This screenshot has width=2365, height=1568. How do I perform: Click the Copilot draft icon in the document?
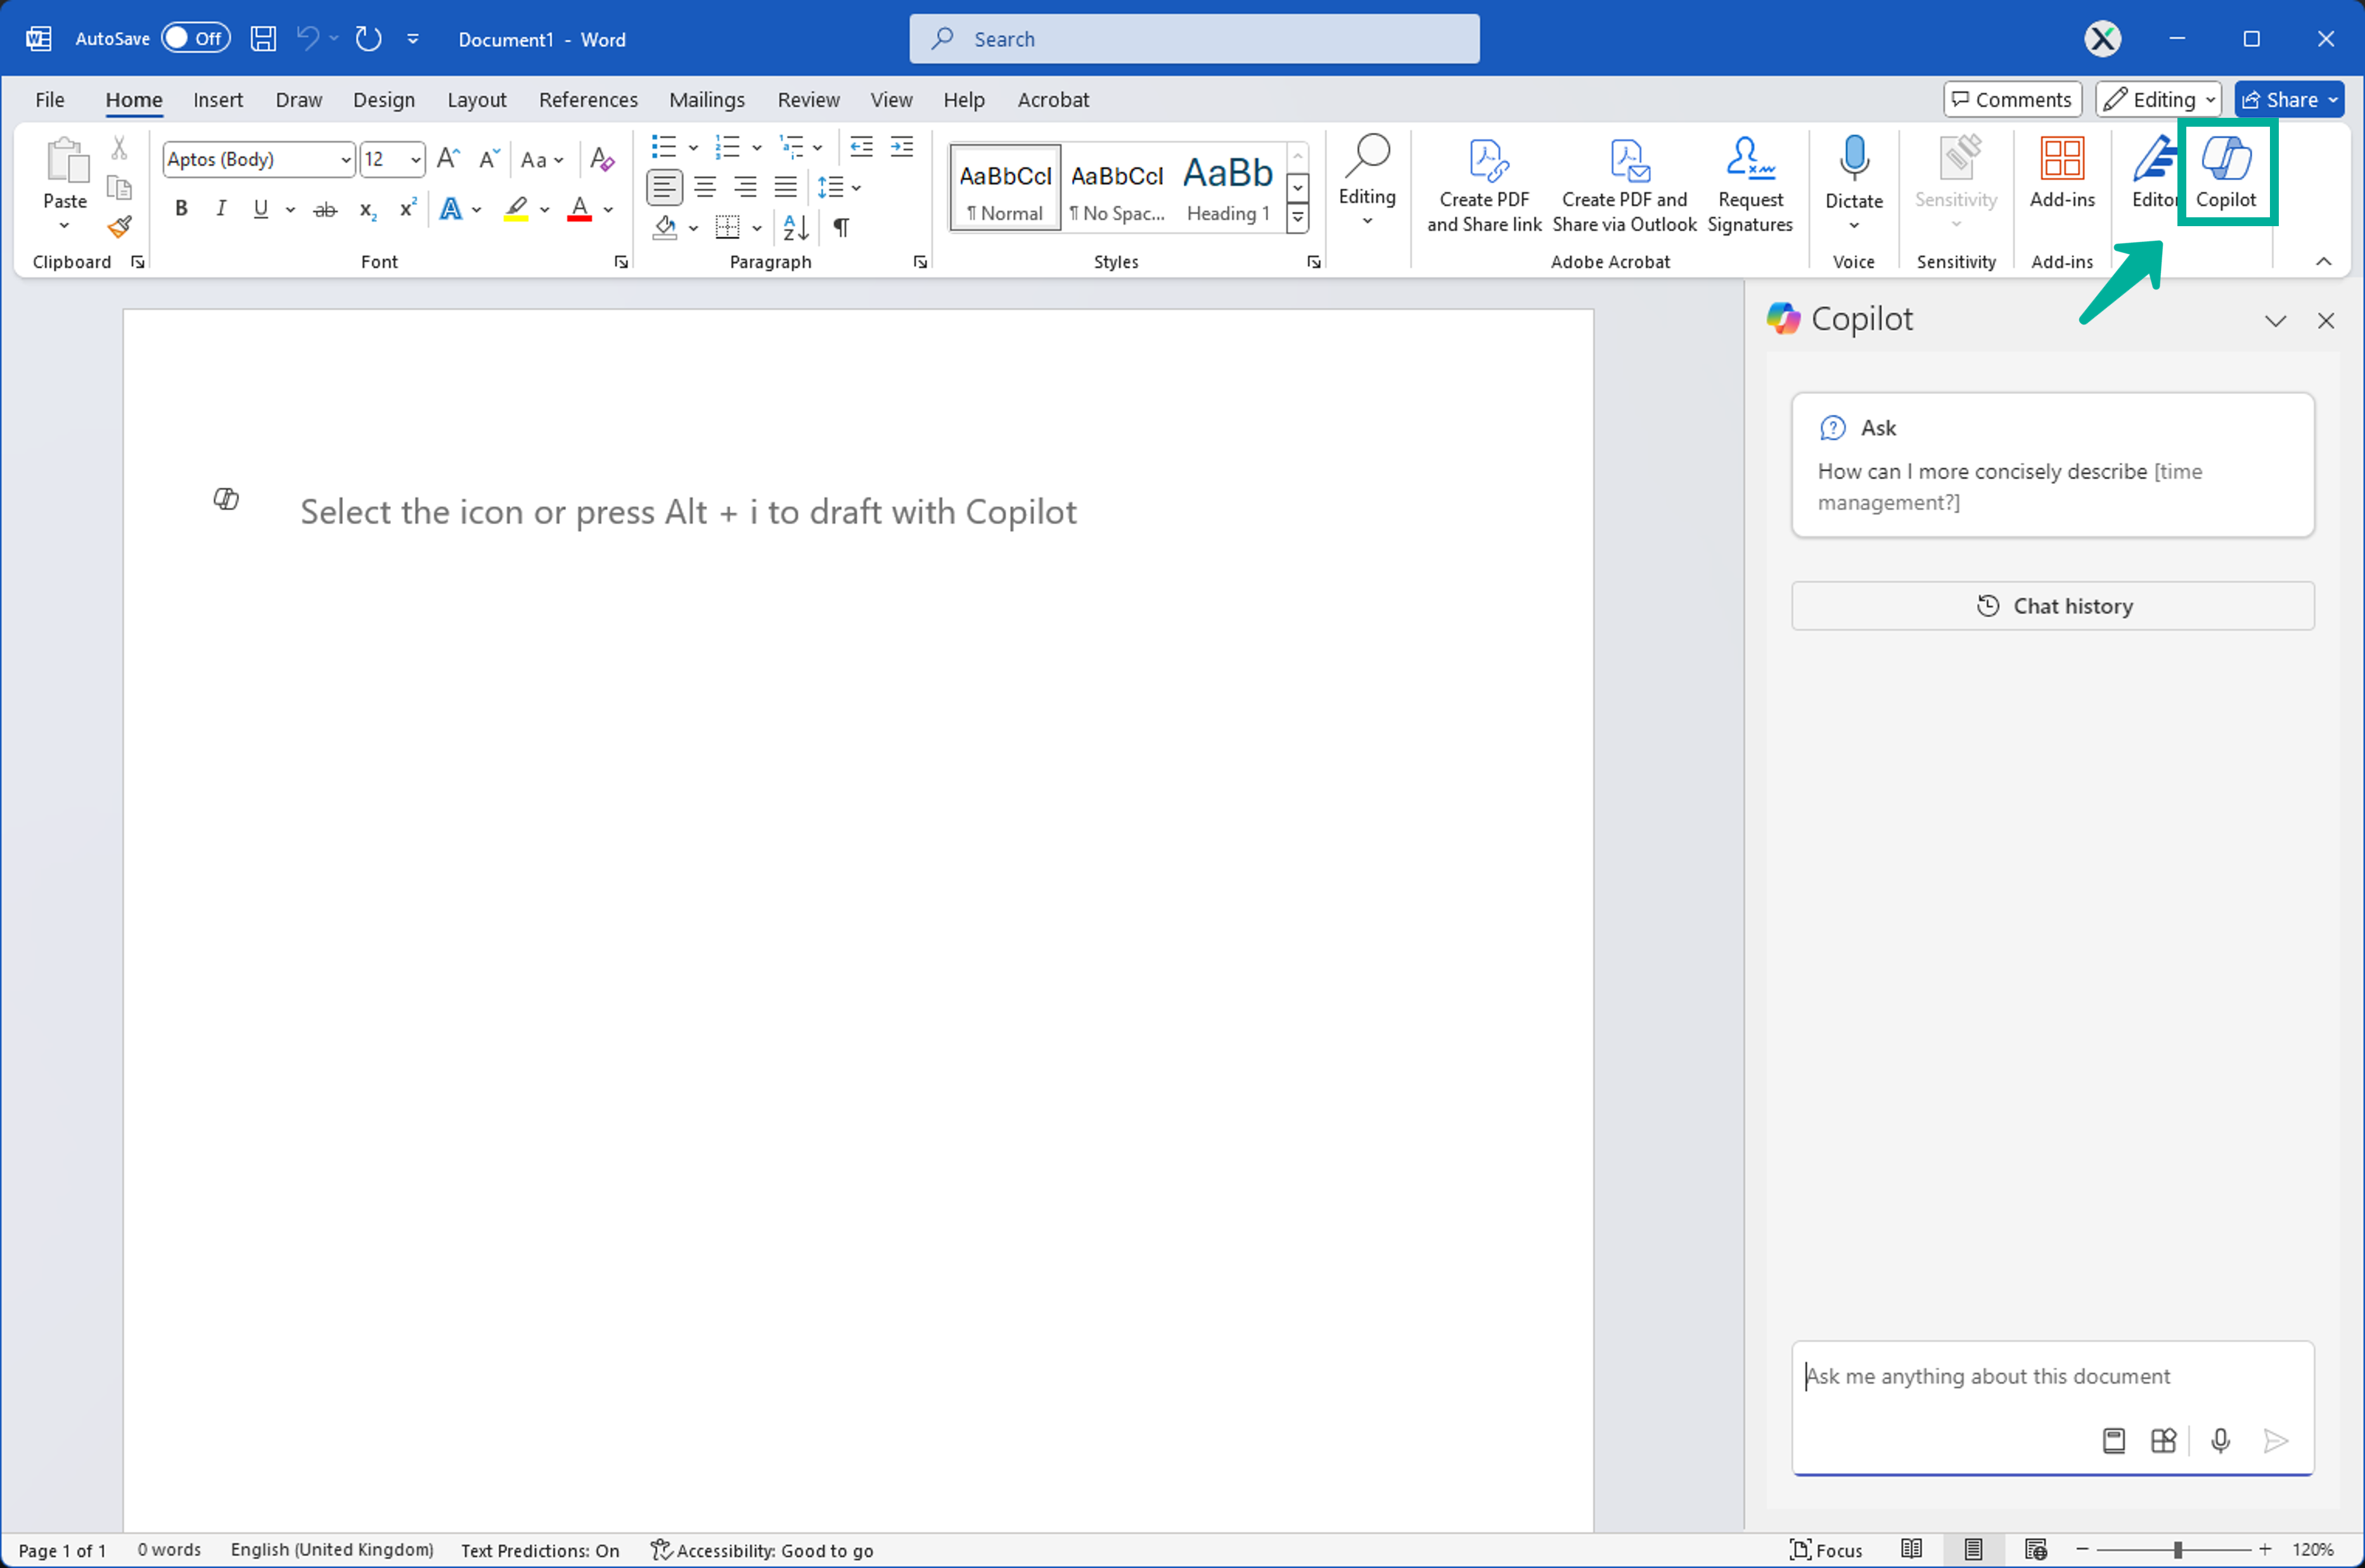coord(226,498)
